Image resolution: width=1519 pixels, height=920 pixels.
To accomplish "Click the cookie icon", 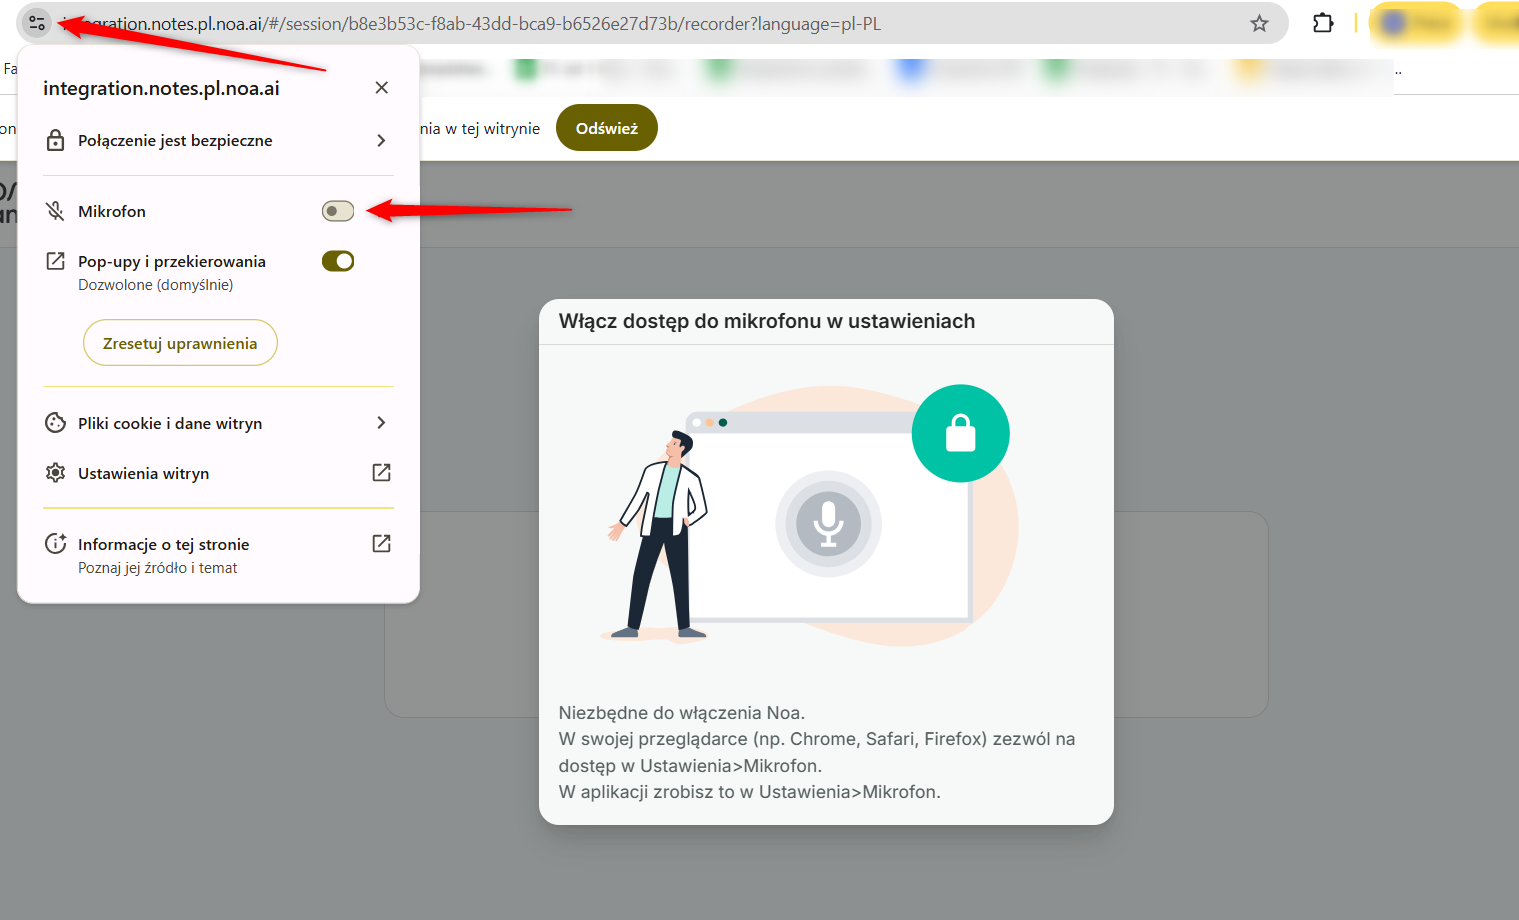I will tap(56, 423).
